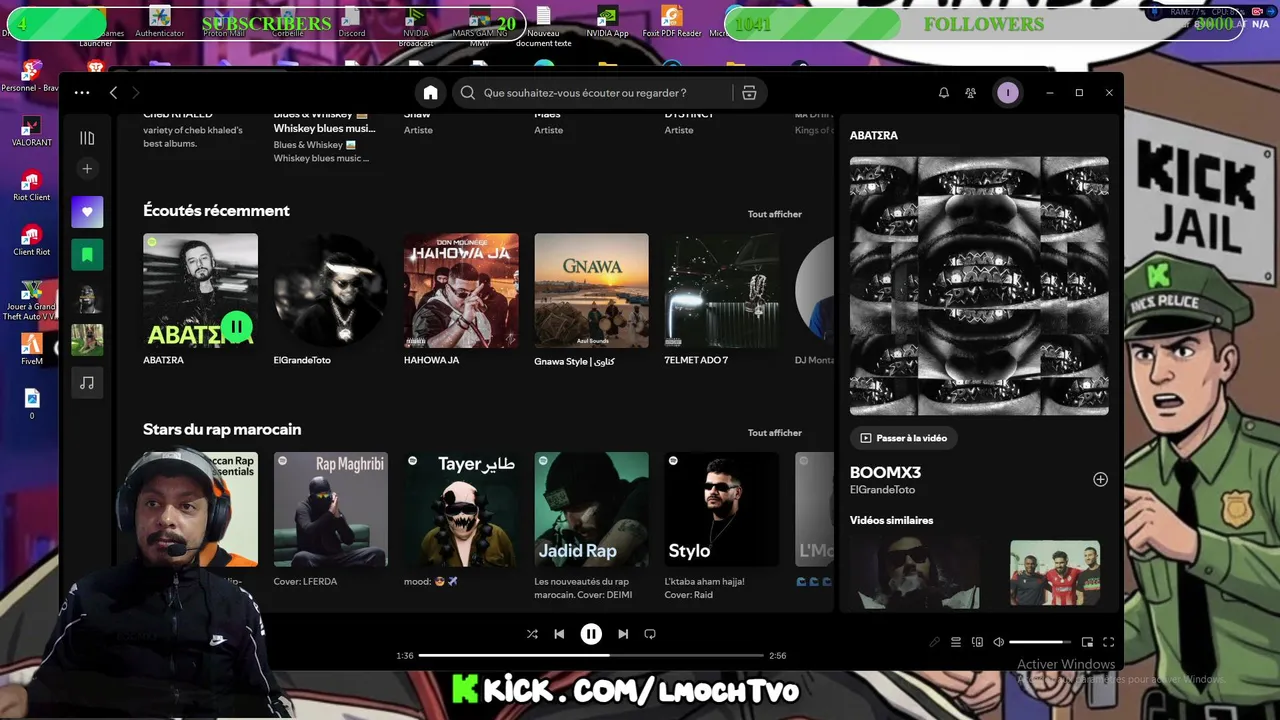Switch to full screen view
This screenshot has height=720, width=1280.
click(x=1108, y=642)
